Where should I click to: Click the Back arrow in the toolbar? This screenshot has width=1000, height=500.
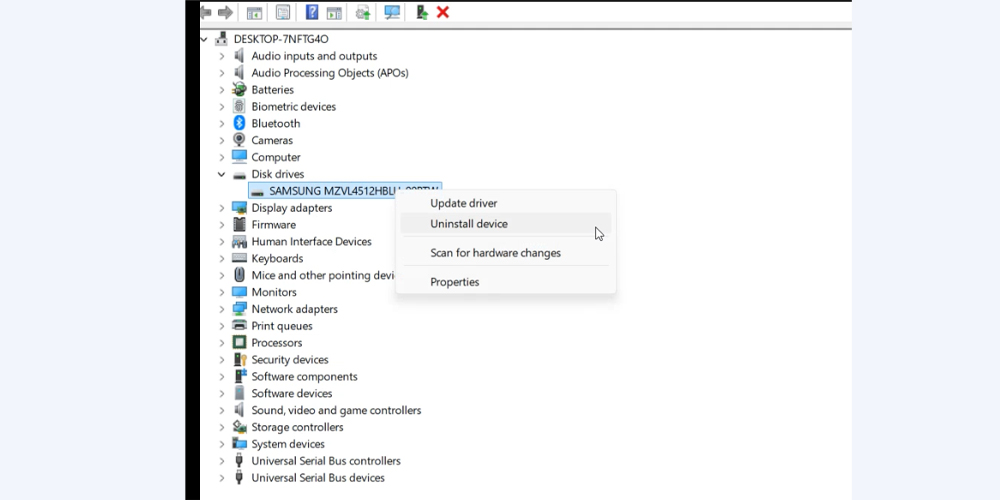click(206, 12)
